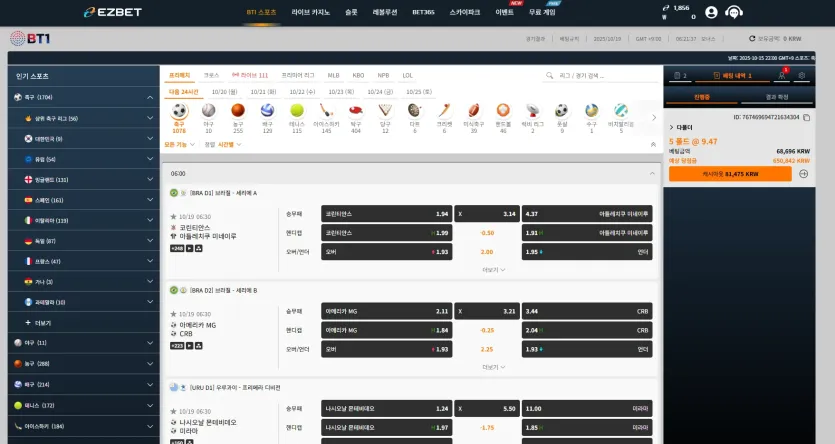Select the ice hockey sport icon (아이스하키 145)
The image size is (835, 444).
click(x=326, y=110)
